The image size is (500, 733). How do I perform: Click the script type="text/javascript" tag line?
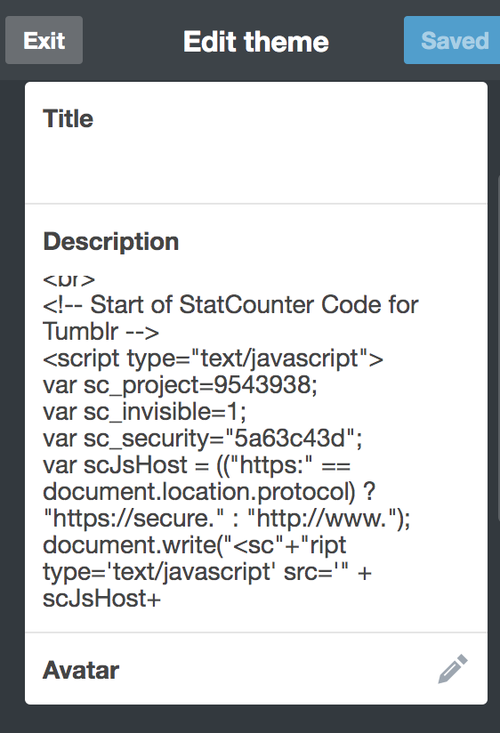[213, 359]
